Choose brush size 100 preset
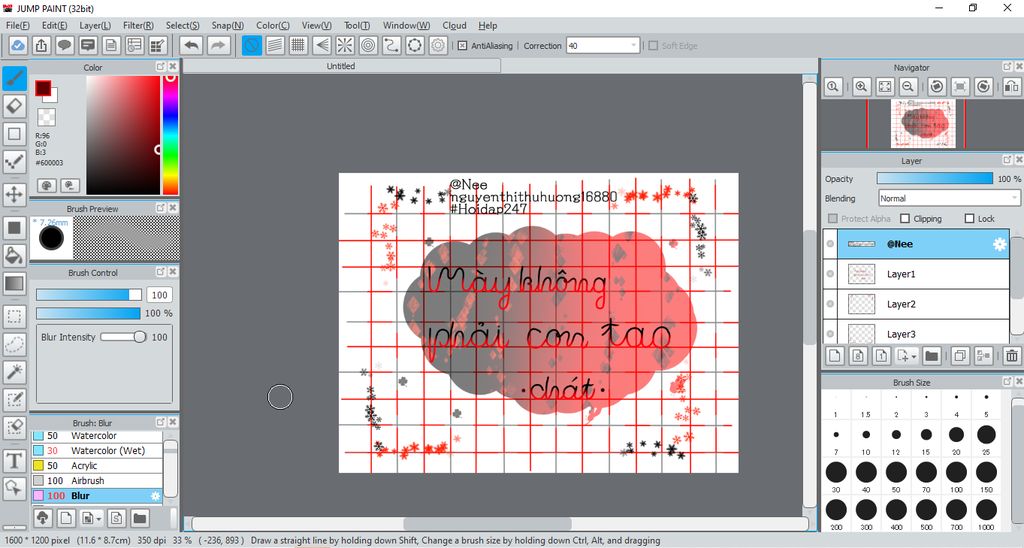 point(956,475)
